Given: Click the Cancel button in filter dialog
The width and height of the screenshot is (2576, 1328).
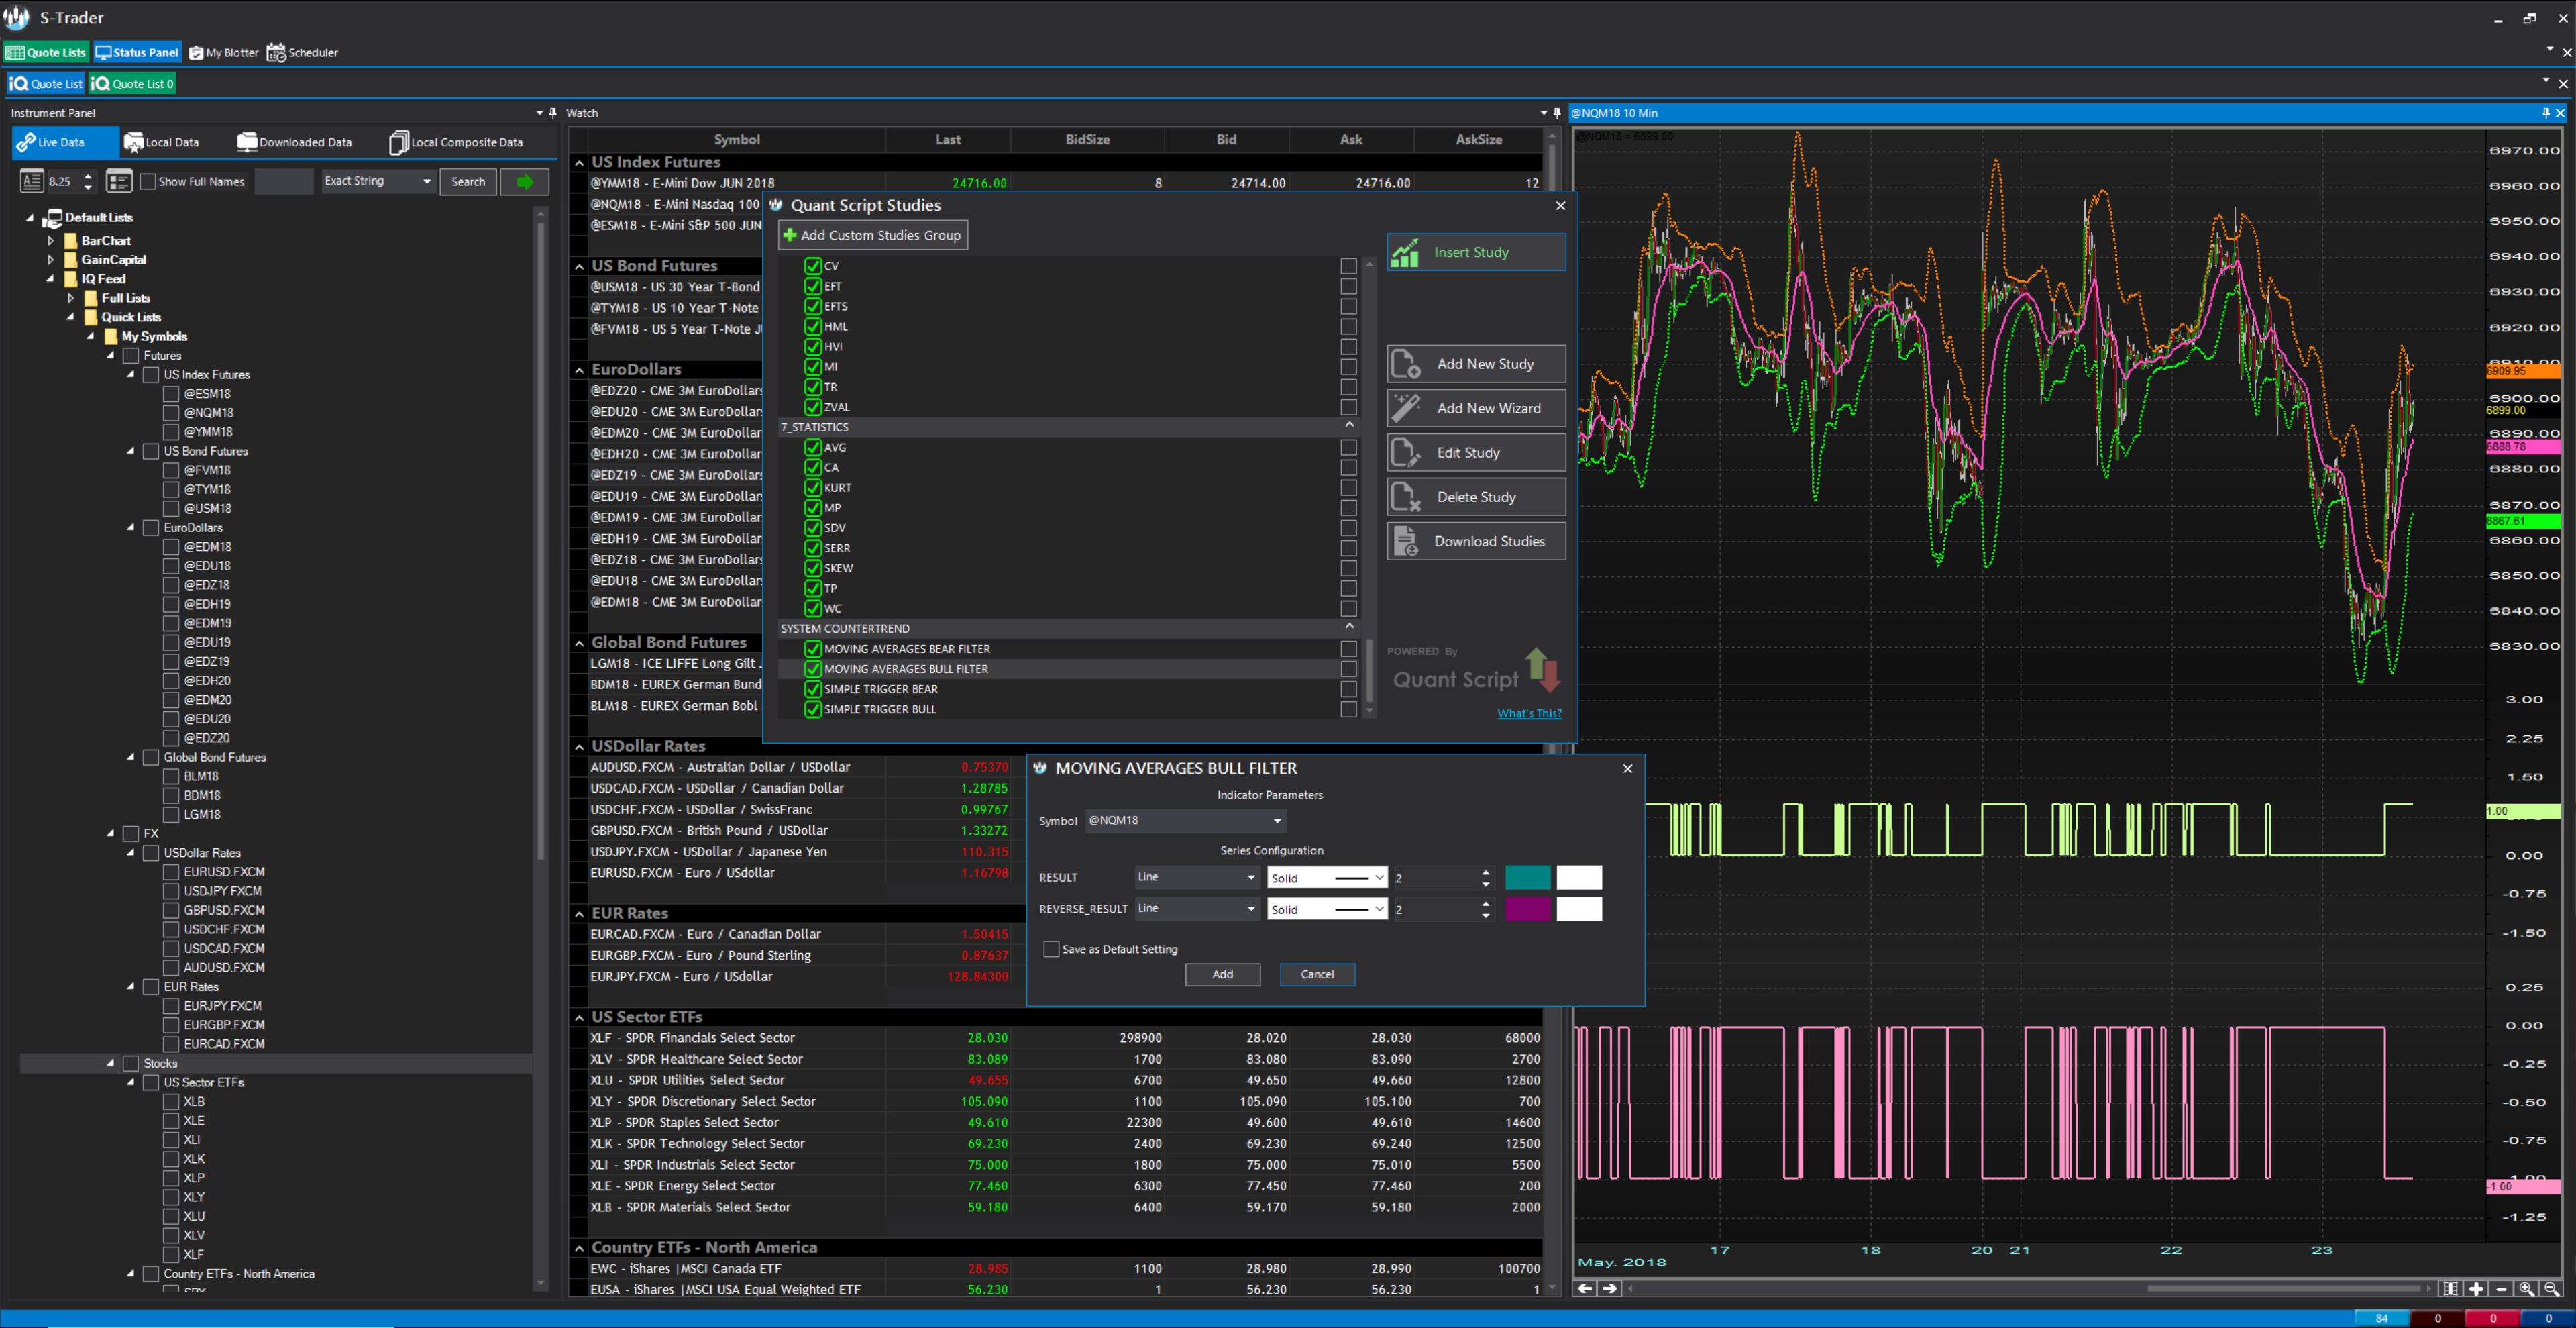Looking at the screenshot, I should pos(1317,974).
